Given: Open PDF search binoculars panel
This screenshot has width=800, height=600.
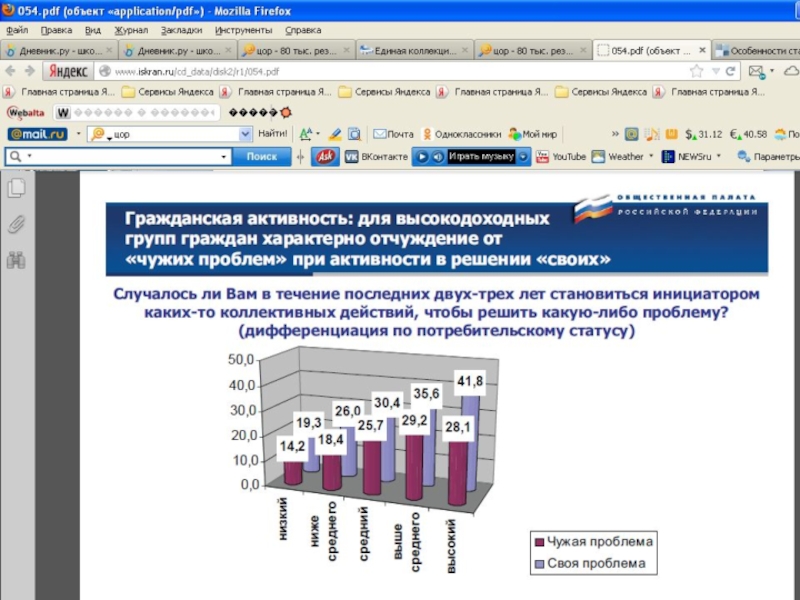Looking at the screenshot, I should pos(16,260).
